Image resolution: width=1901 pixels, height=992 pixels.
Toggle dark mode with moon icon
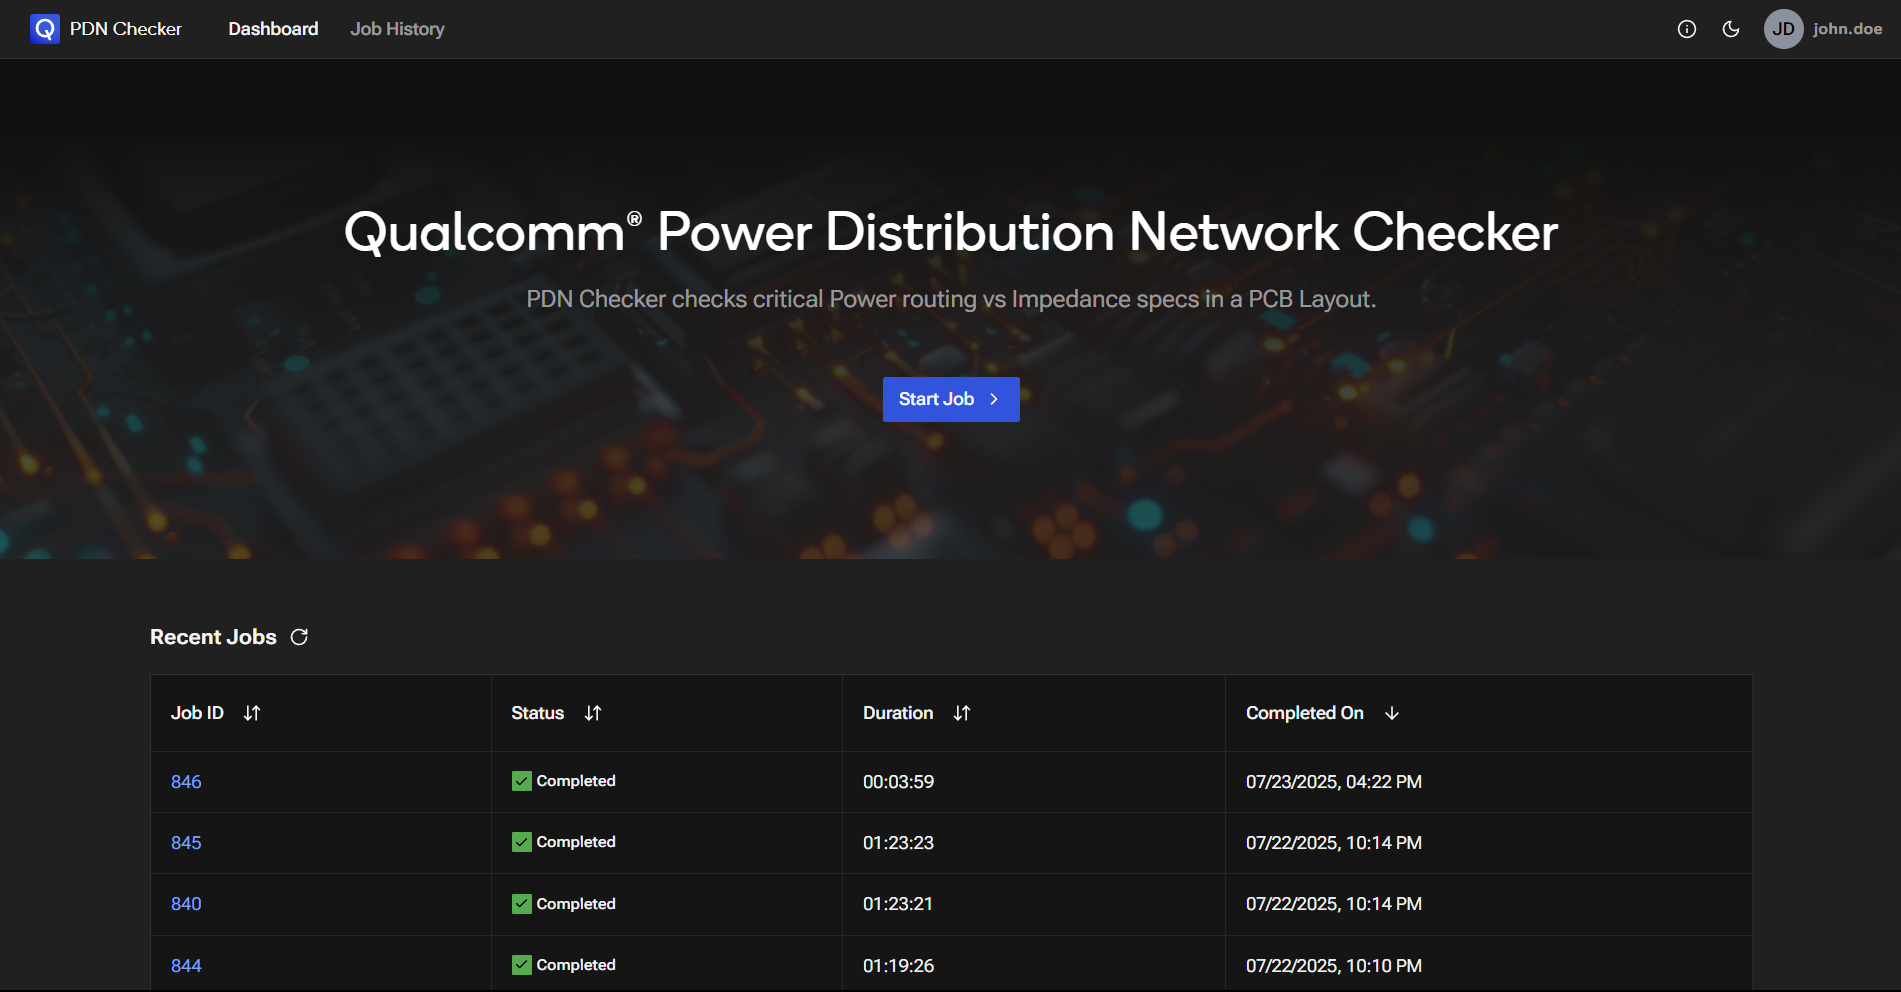[x=1731, y=29]
